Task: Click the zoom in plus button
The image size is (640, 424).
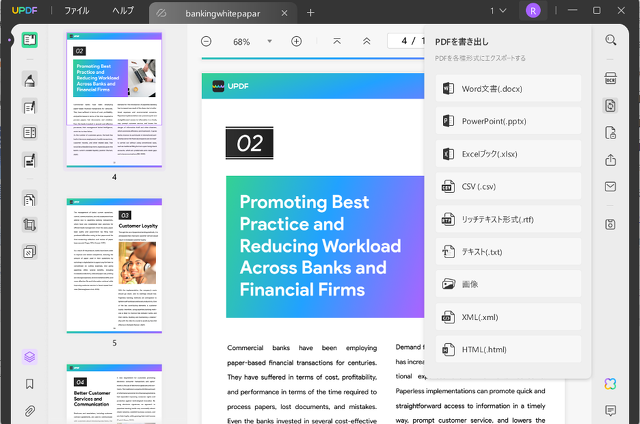Action: click(296, 42)
